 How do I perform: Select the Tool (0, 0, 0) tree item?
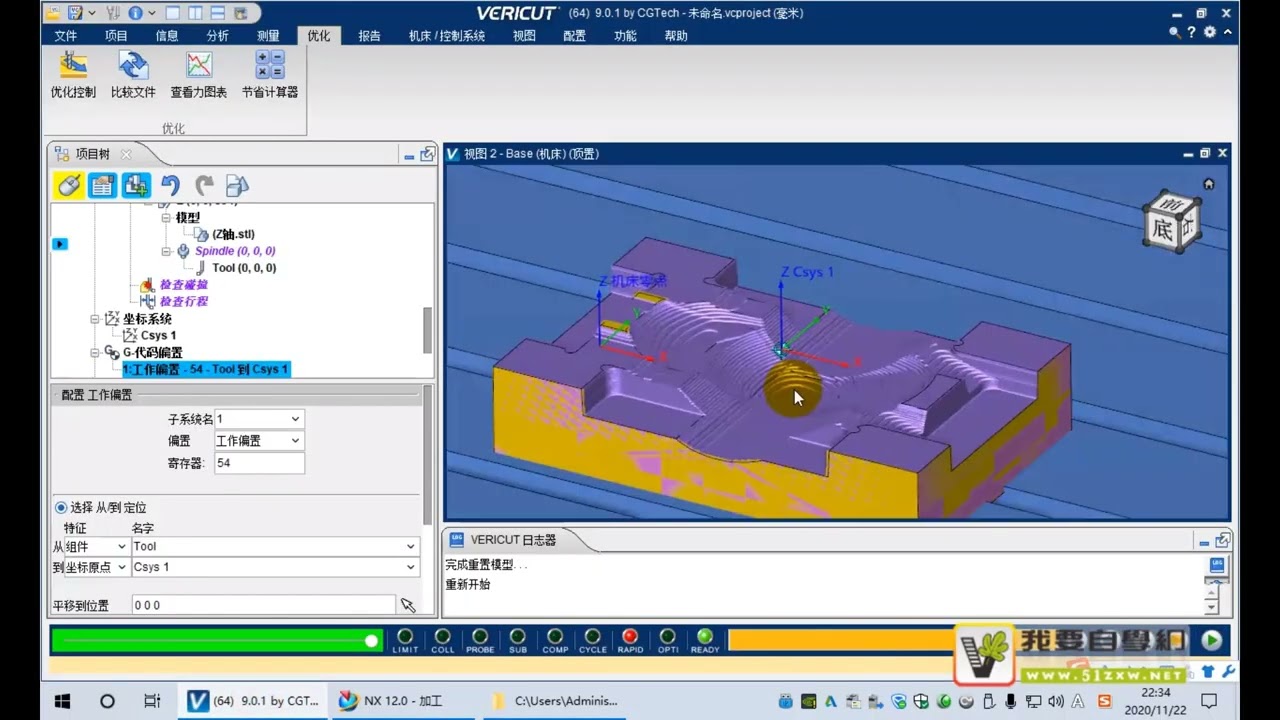[x=244, y=268]
